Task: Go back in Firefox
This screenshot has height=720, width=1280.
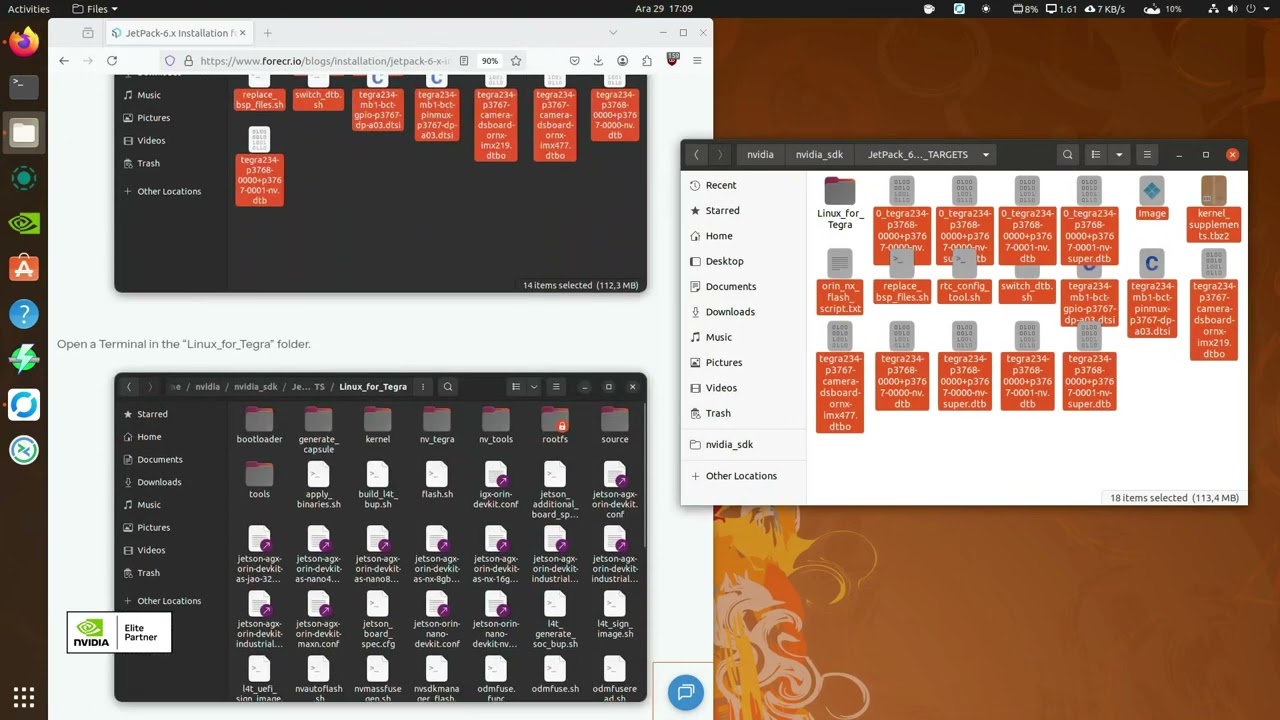Action: [64, 61]
